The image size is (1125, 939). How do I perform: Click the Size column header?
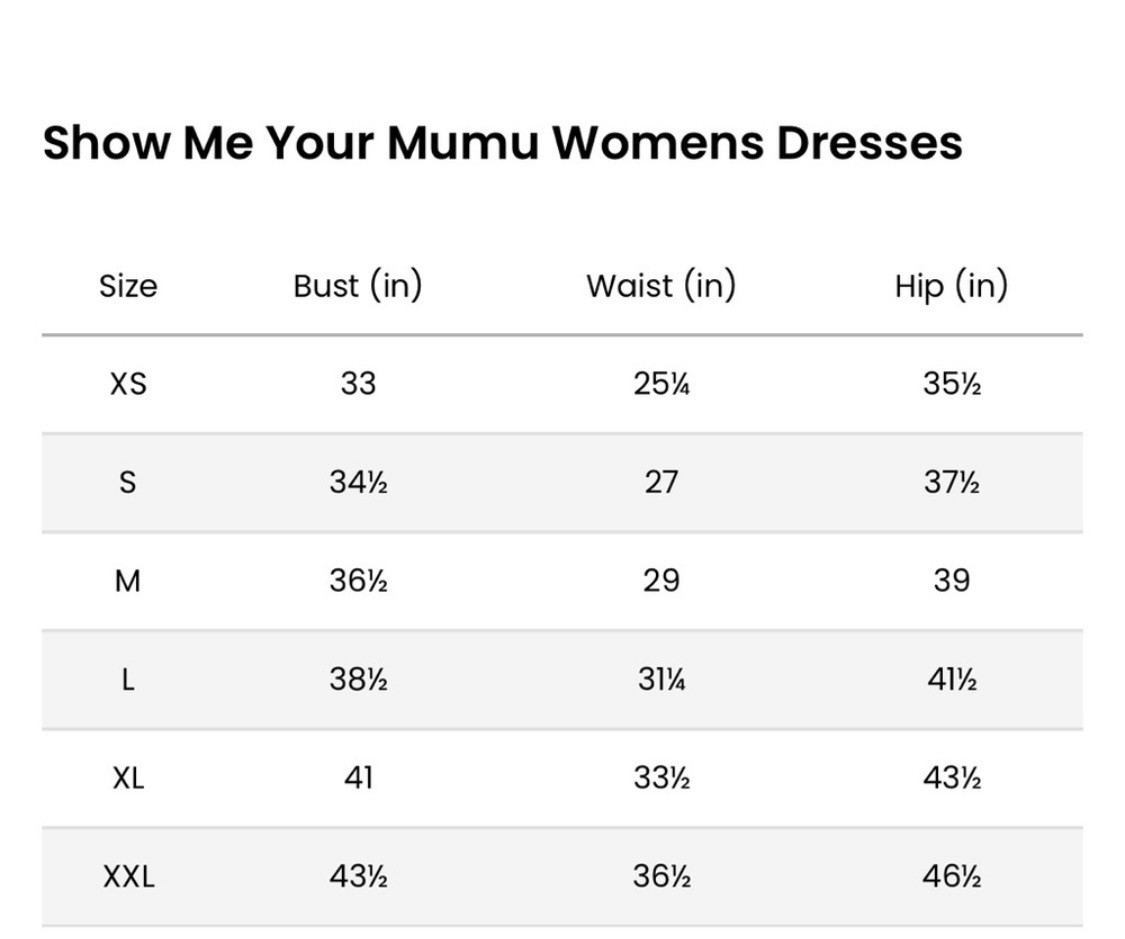click(128, 286)
